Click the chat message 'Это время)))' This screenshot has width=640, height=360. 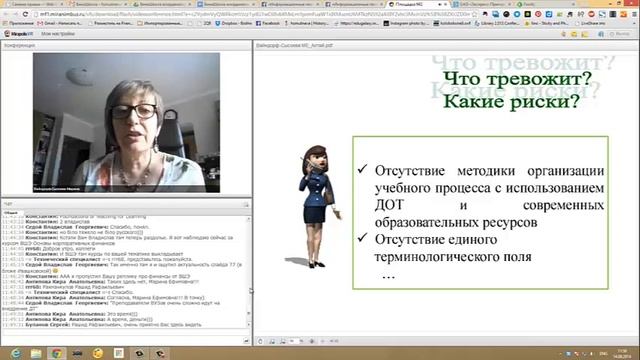click(122, 314)
